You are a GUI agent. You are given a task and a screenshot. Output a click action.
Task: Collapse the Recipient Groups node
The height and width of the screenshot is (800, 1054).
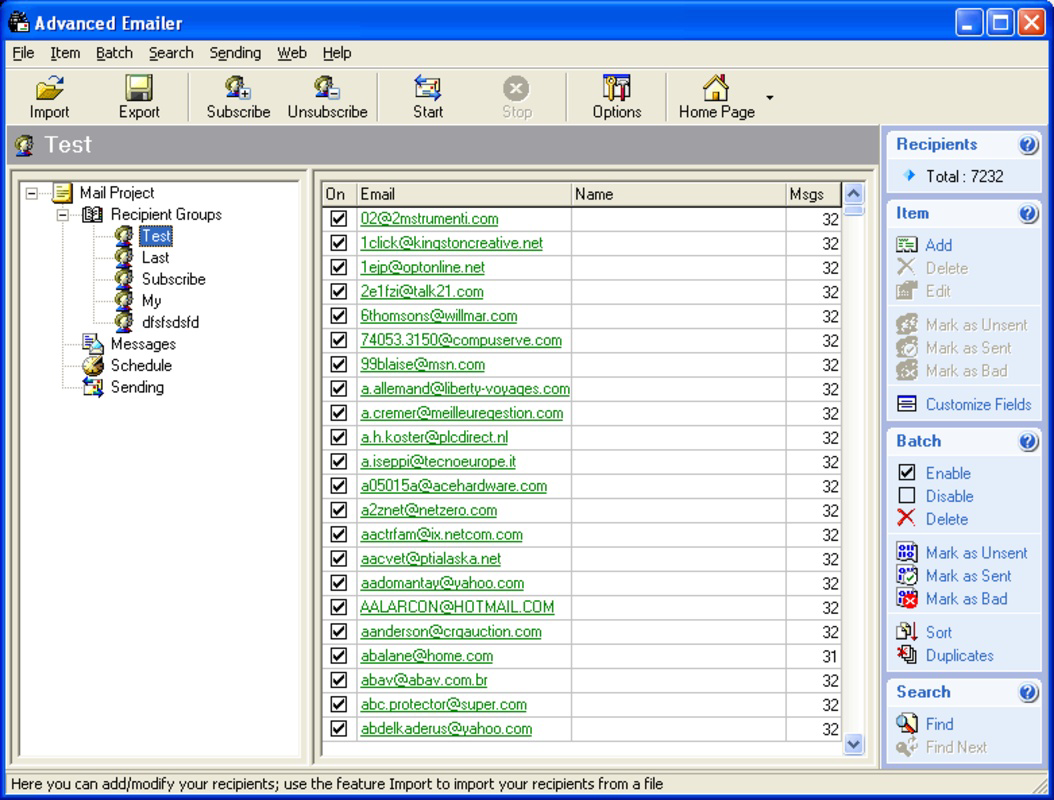pos(63,215)
